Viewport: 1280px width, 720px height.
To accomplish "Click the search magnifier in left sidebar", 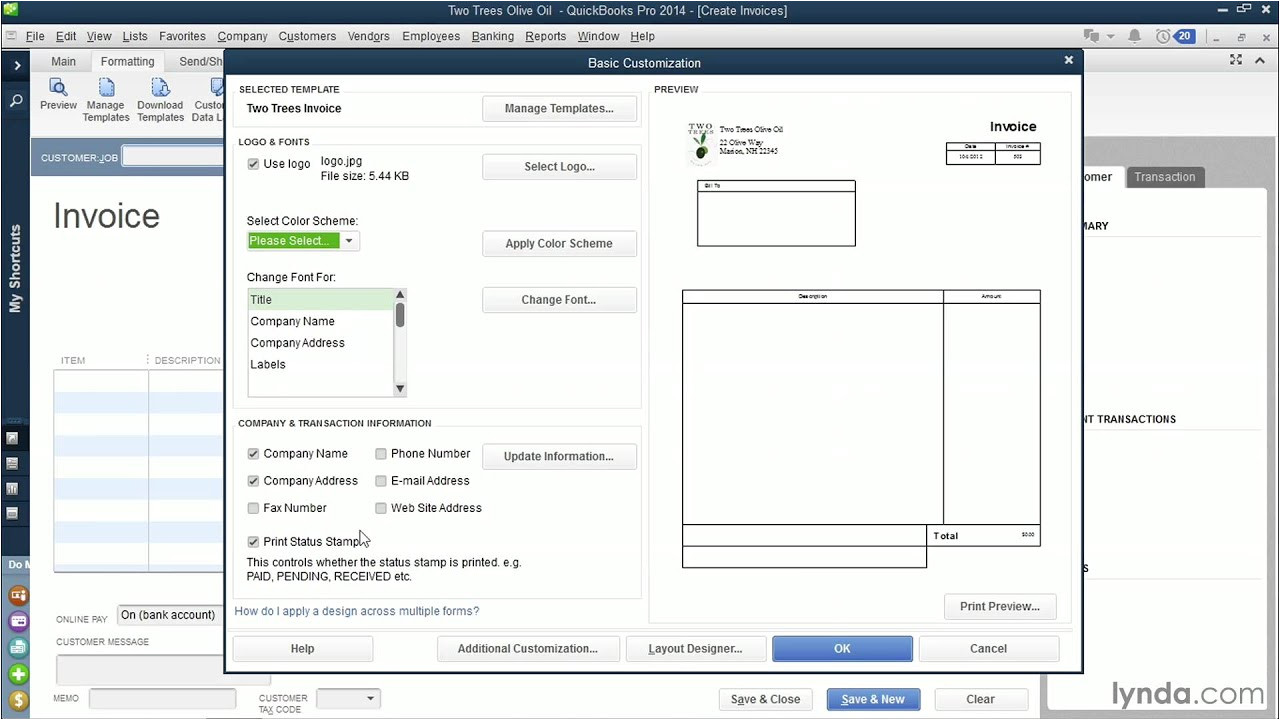I will 16,101.
